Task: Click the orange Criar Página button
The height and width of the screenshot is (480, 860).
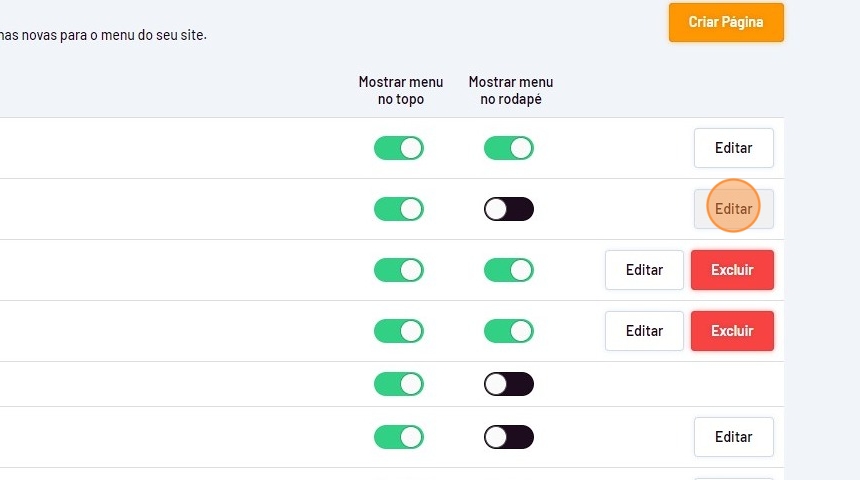Action: [x=726, y=22]
